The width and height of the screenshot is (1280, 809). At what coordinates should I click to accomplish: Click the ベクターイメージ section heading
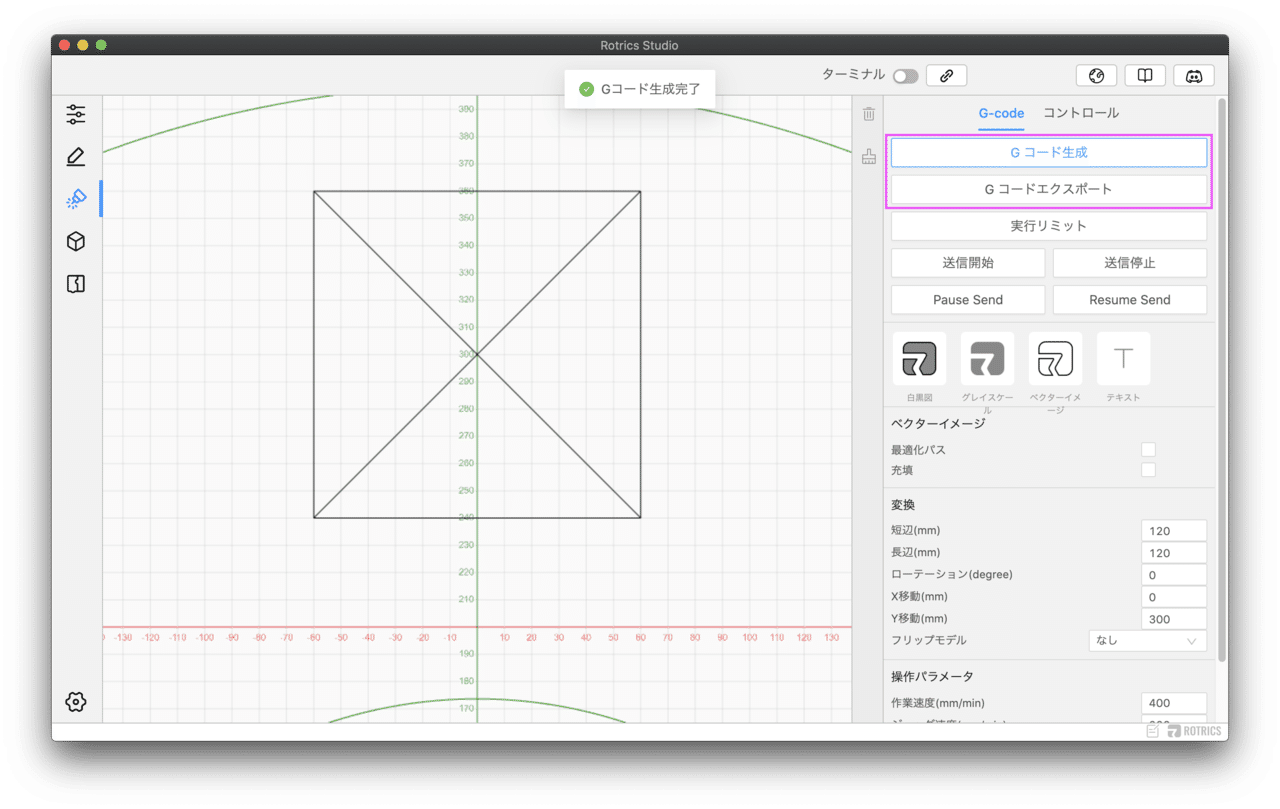(938, 423)
